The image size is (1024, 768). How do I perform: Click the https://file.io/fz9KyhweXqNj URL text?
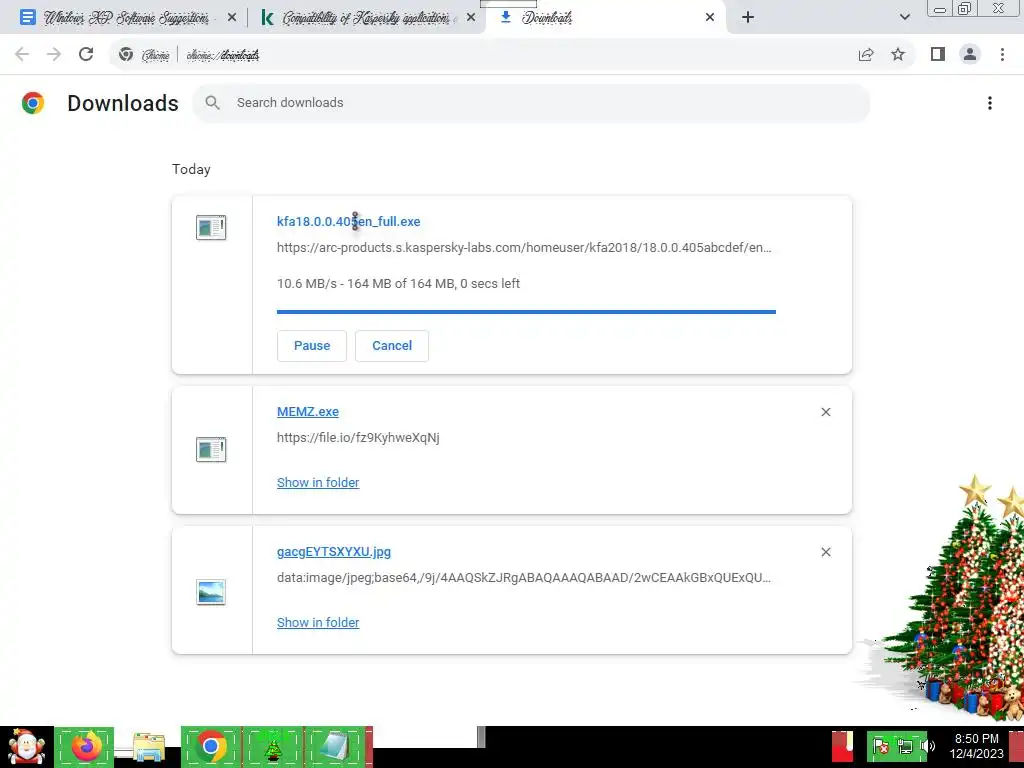pyautogui.click(x=358, y=438)
